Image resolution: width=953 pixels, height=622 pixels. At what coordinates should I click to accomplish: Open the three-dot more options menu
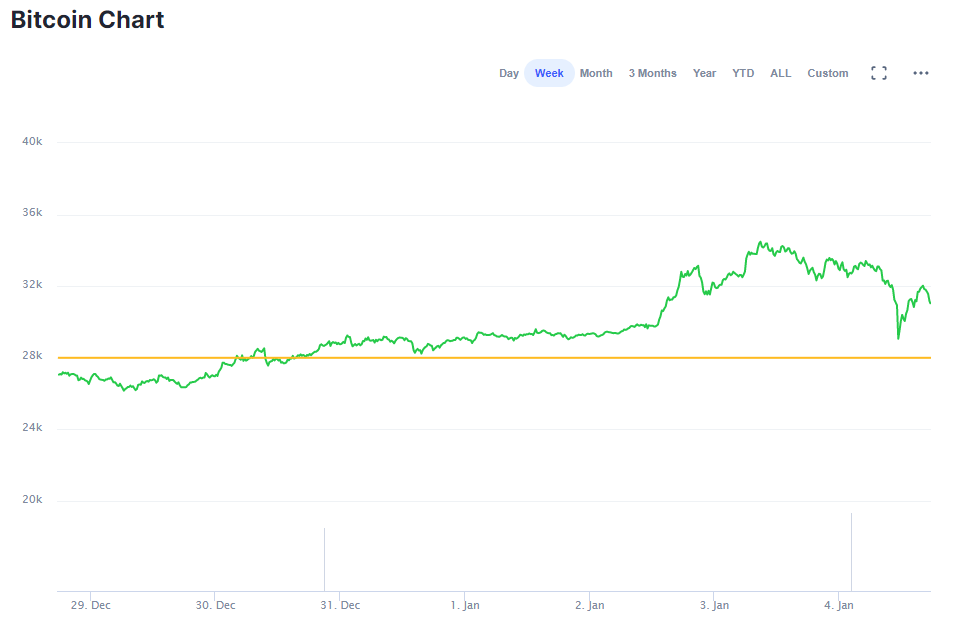pyautogui.click(x=920, y=73)
